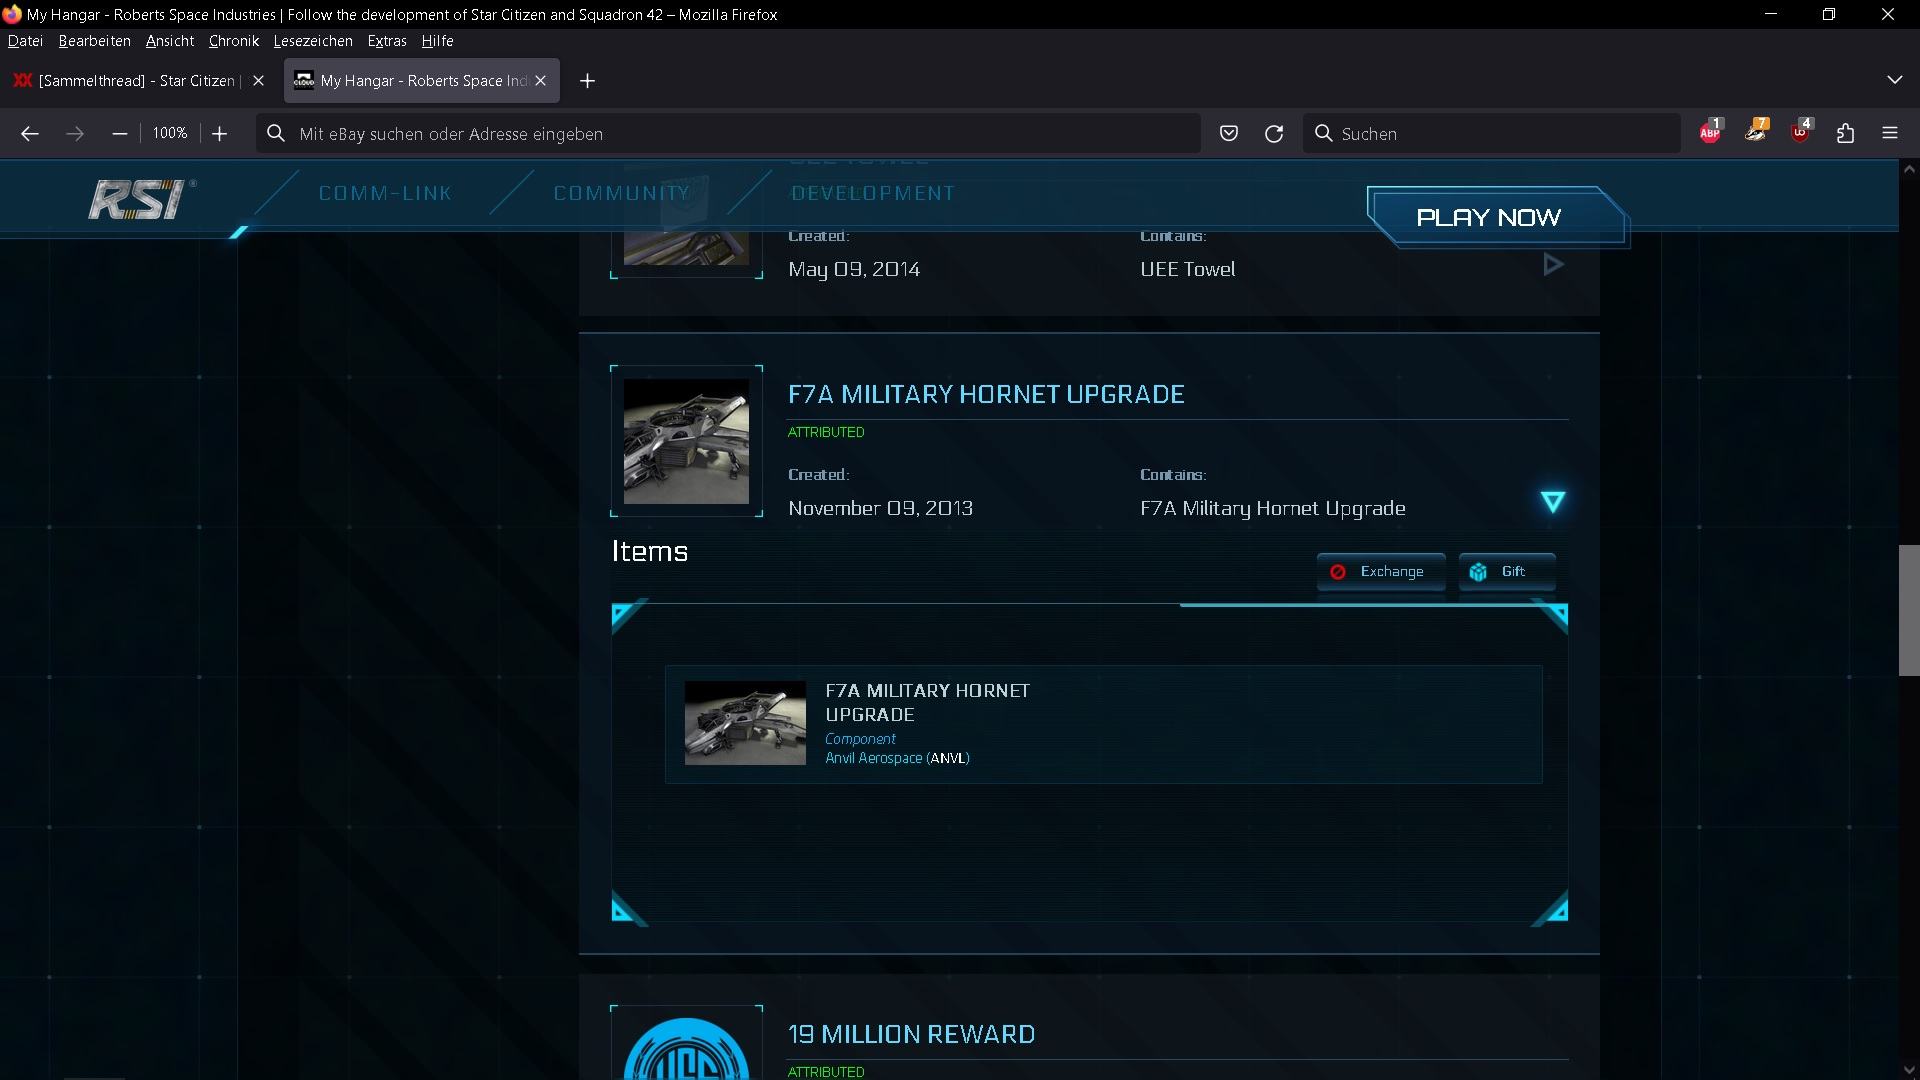Click scrollbar up arrow
This screenshot has width=1920, height=1080.
tap(1909, 169)
